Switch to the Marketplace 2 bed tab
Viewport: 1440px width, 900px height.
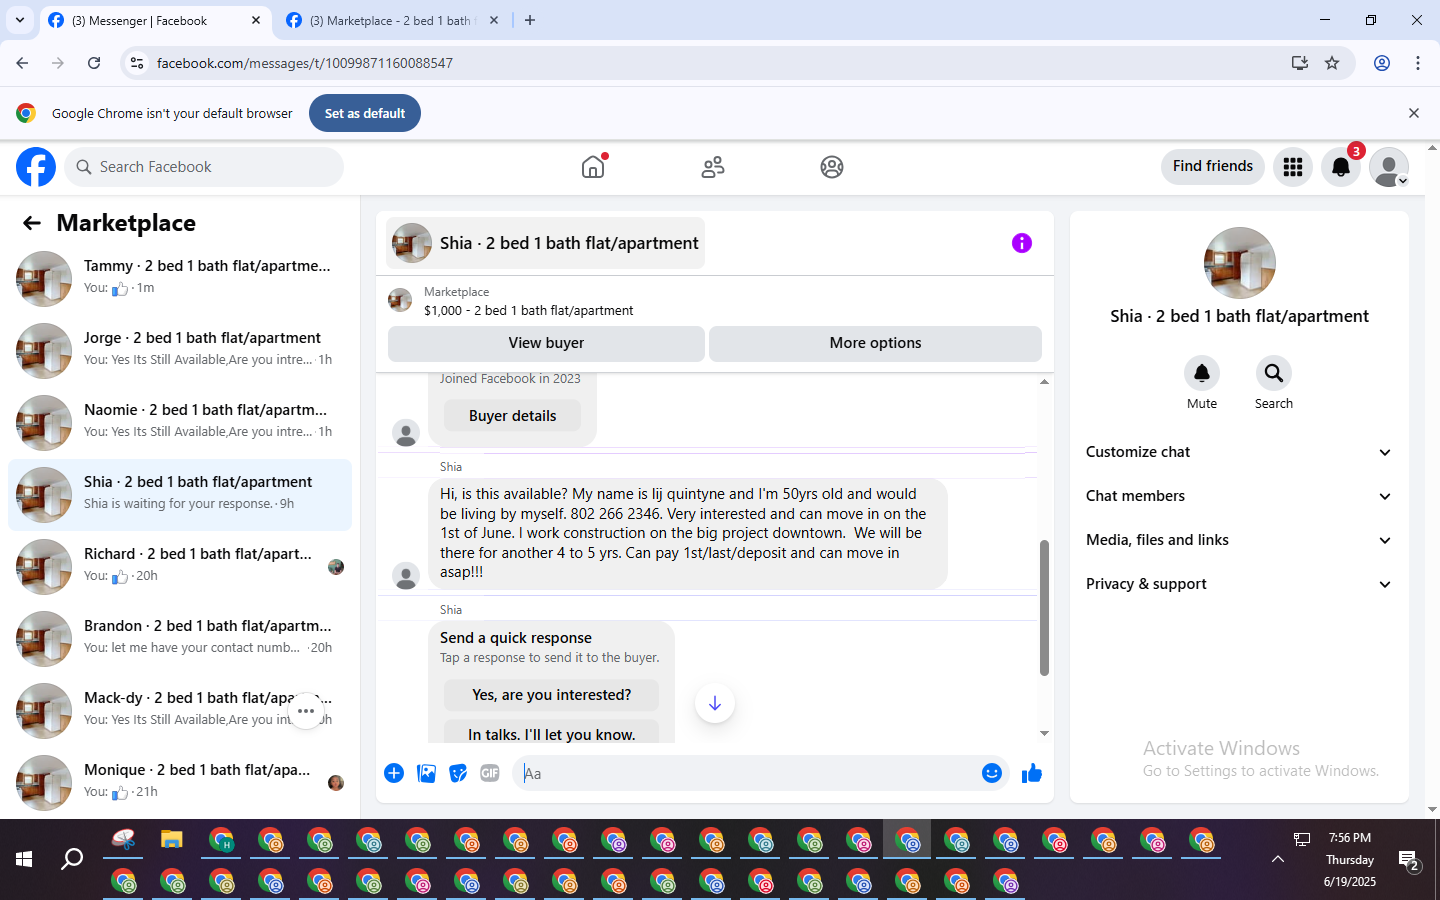pyautogui.click(x=394, y=21)
